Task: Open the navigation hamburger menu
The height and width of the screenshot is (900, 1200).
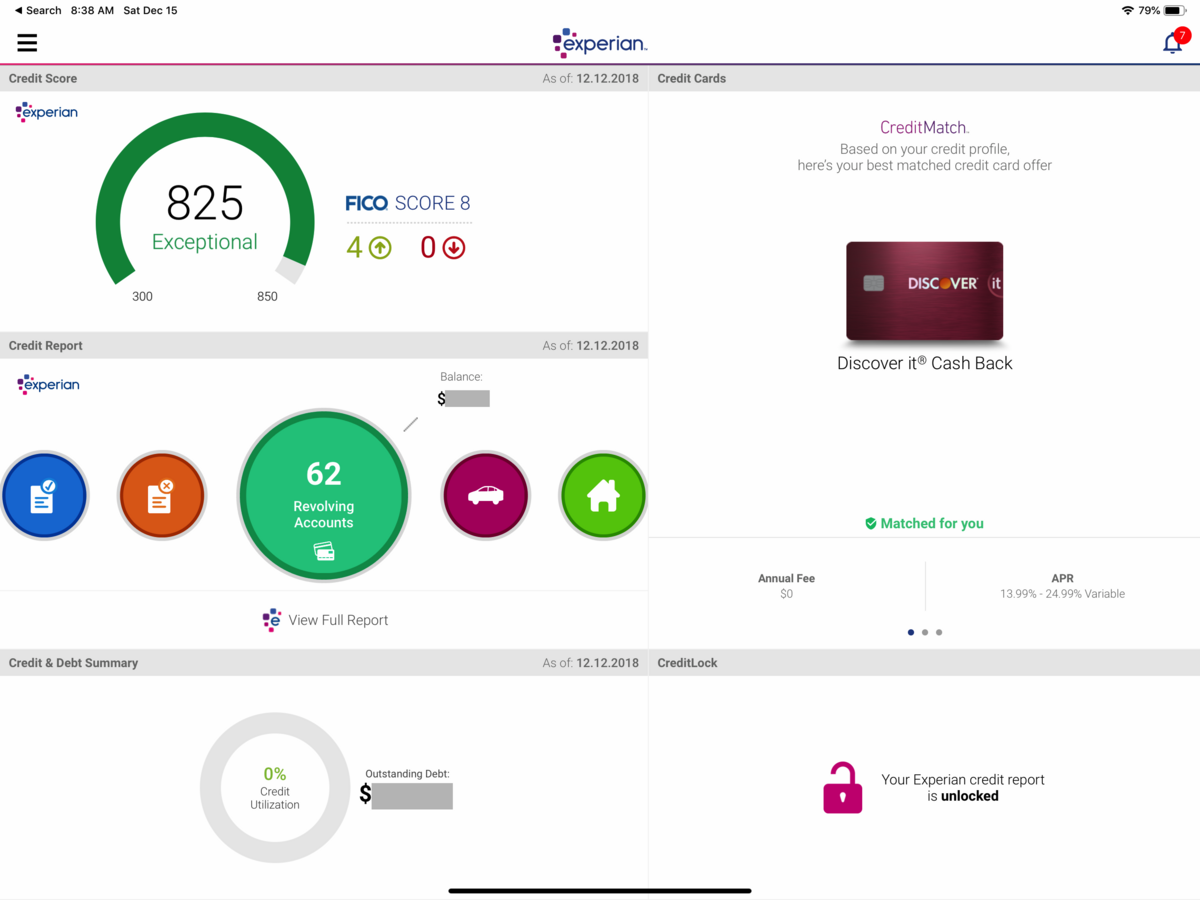Action: [x=27, y=42]
